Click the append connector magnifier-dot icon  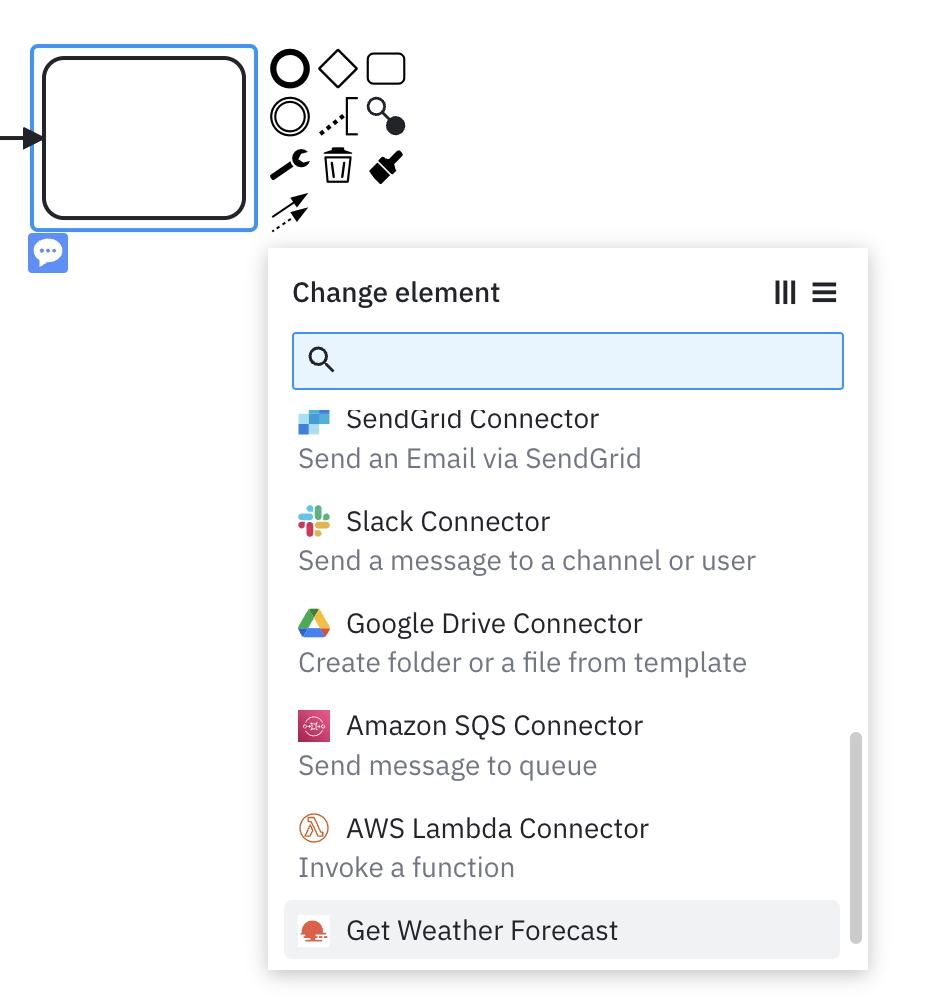pos(386,117)
